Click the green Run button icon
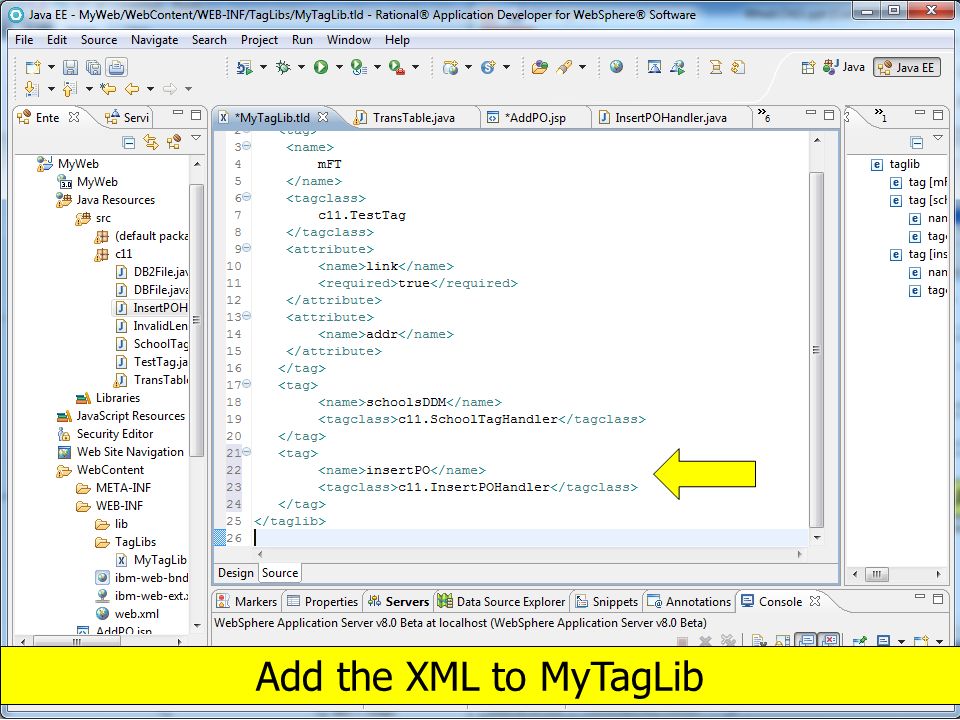Viewport: 960px width, 720px height. click(x=321, y=67)
